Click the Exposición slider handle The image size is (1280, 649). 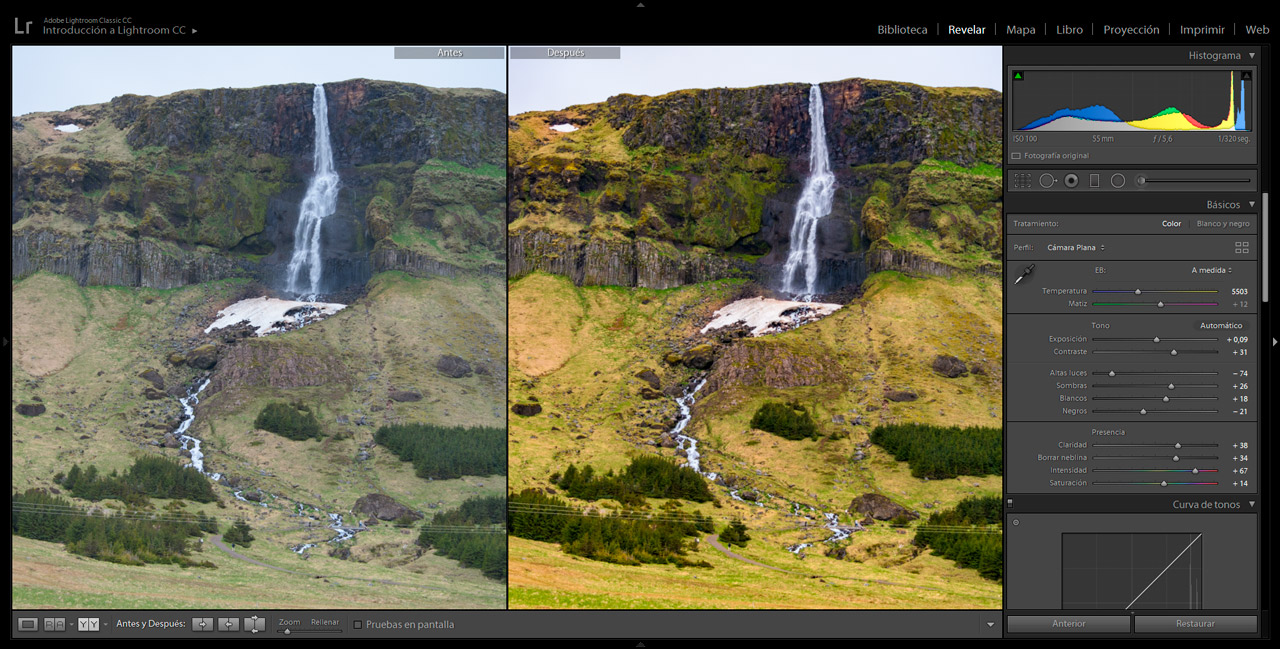(x=1156, y=340)
